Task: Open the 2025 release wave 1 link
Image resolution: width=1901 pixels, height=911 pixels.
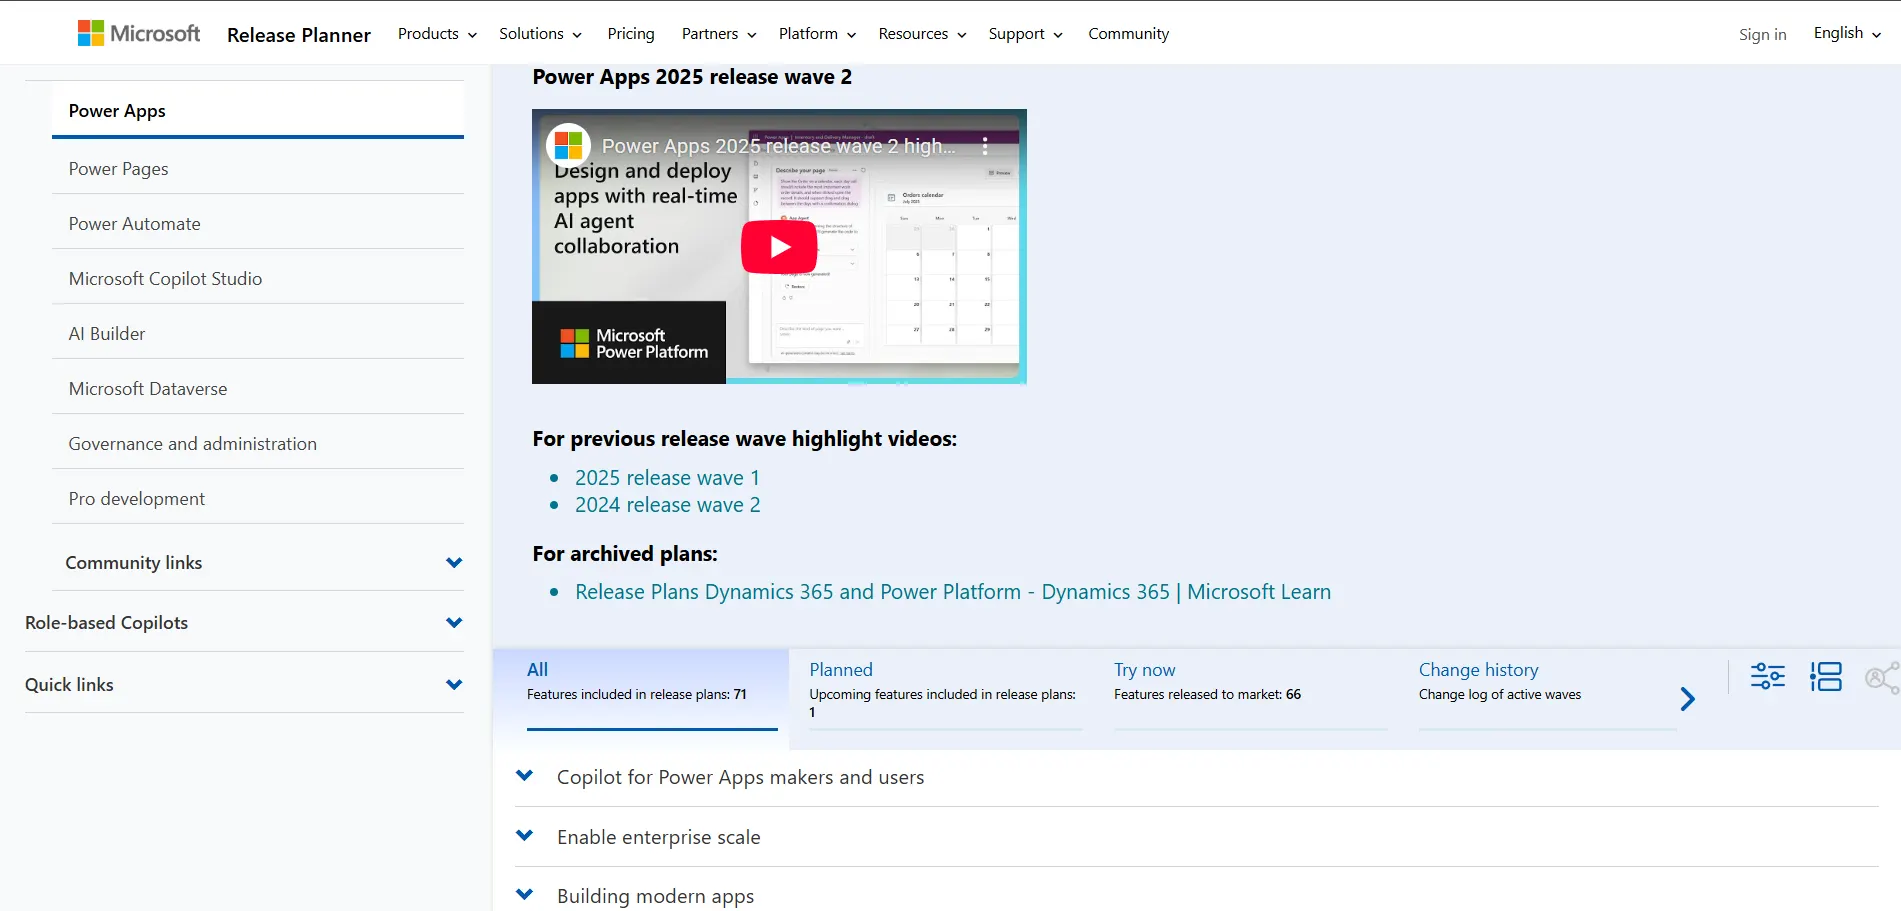Action: pyautogui.click(x=667, y=478)
